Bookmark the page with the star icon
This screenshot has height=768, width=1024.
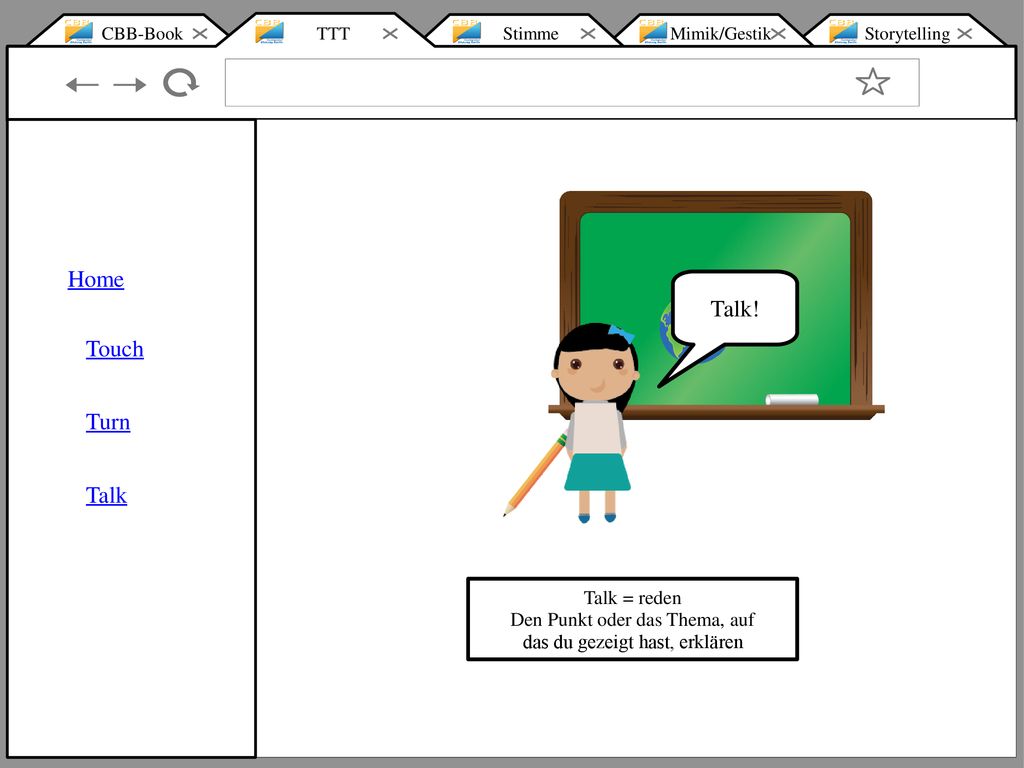872,82
